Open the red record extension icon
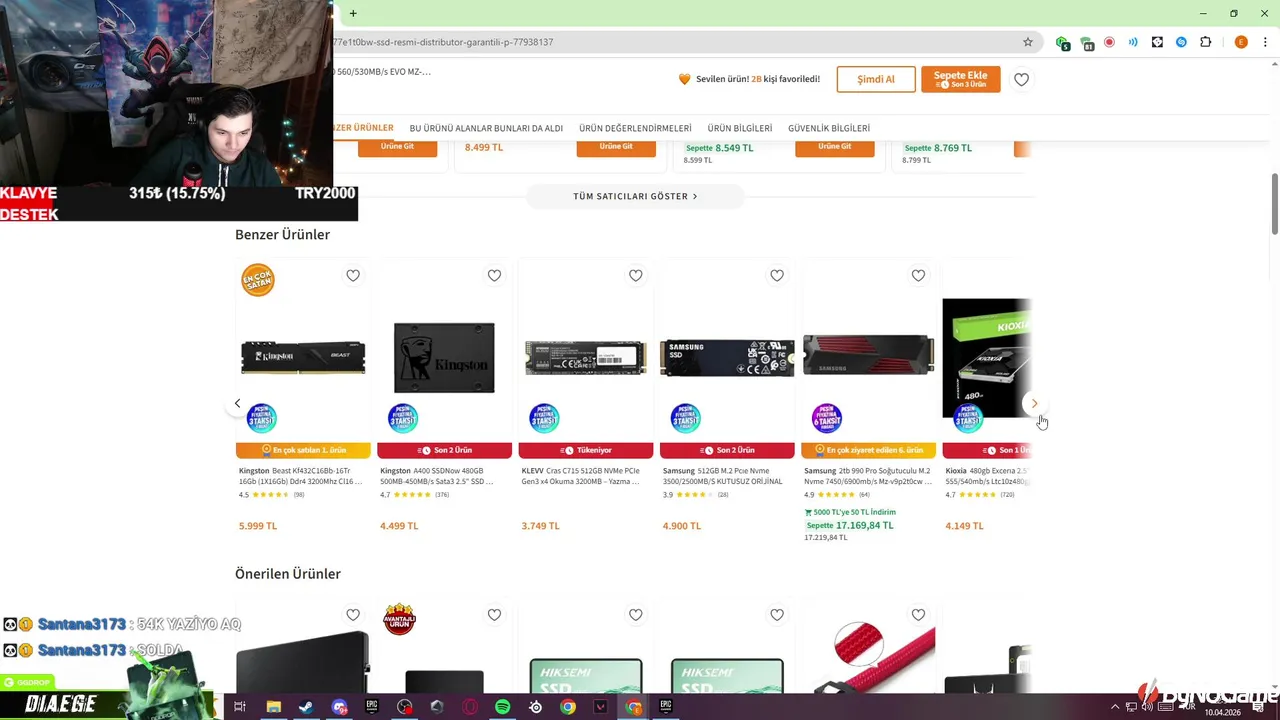The height and width of the screenshot is (720, 1280). tap(1109, 42)
